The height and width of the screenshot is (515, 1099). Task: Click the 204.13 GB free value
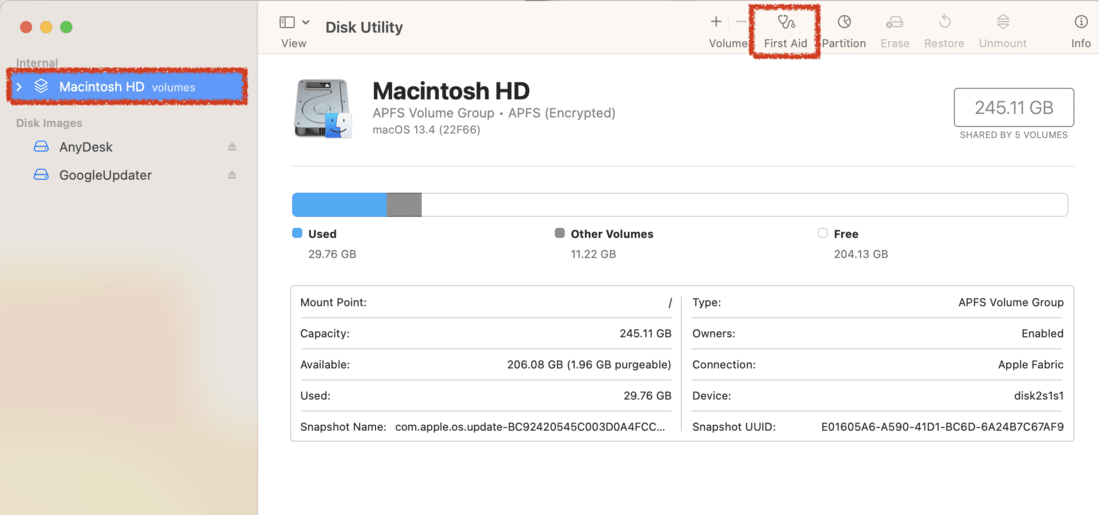pos(861,254)
